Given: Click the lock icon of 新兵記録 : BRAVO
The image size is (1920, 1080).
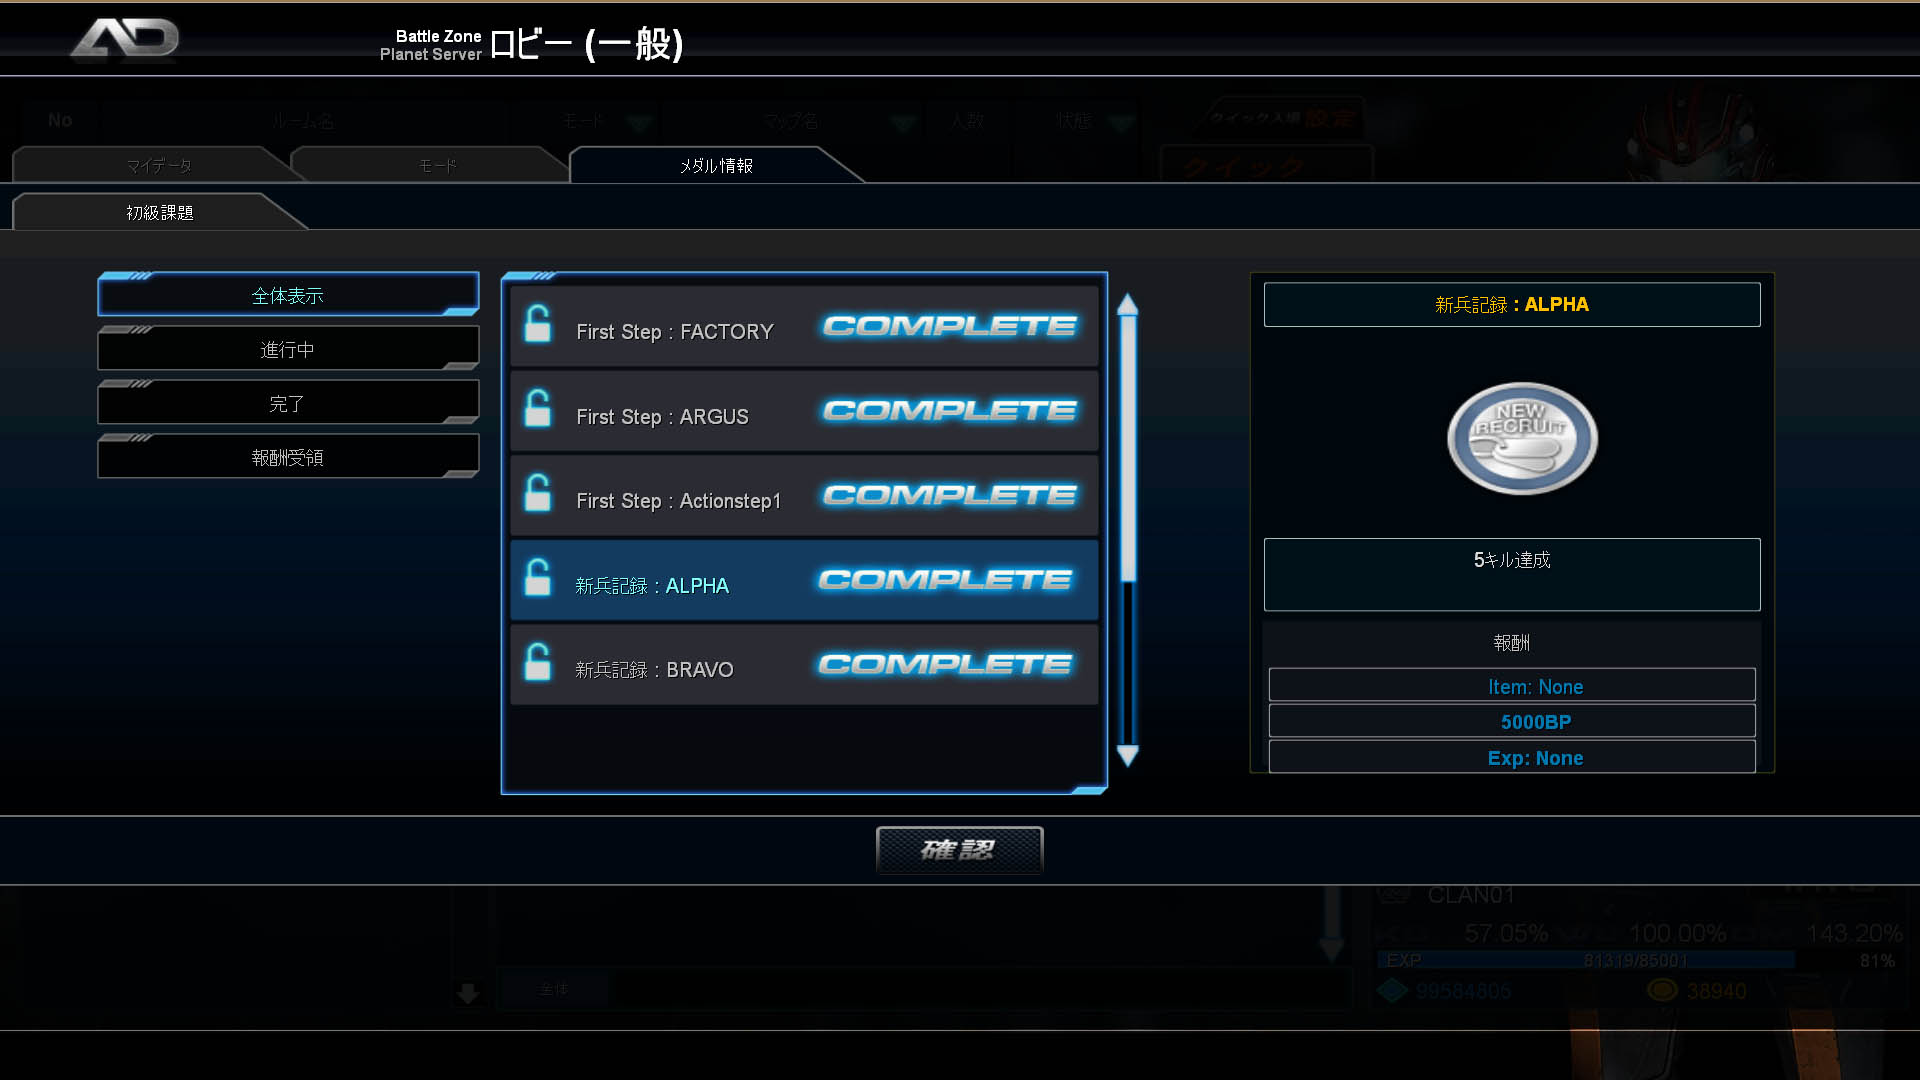Looking at the screenshot, I should coord(538,661).
